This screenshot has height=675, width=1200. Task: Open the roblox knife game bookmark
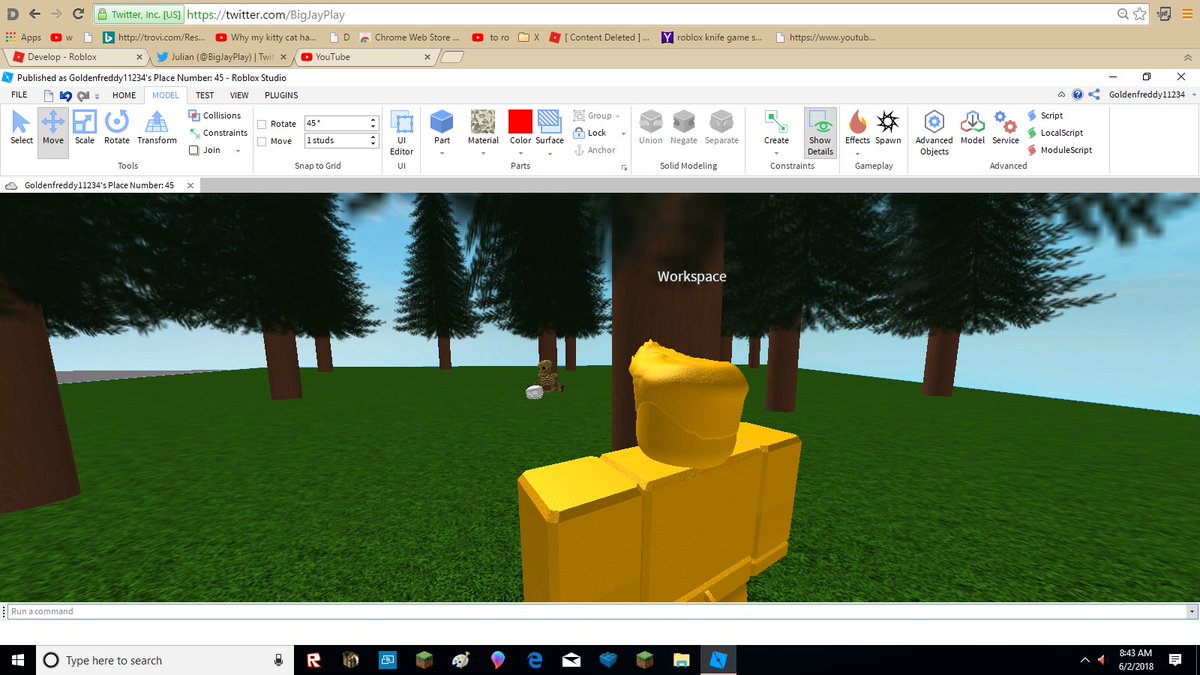point(712,37)
